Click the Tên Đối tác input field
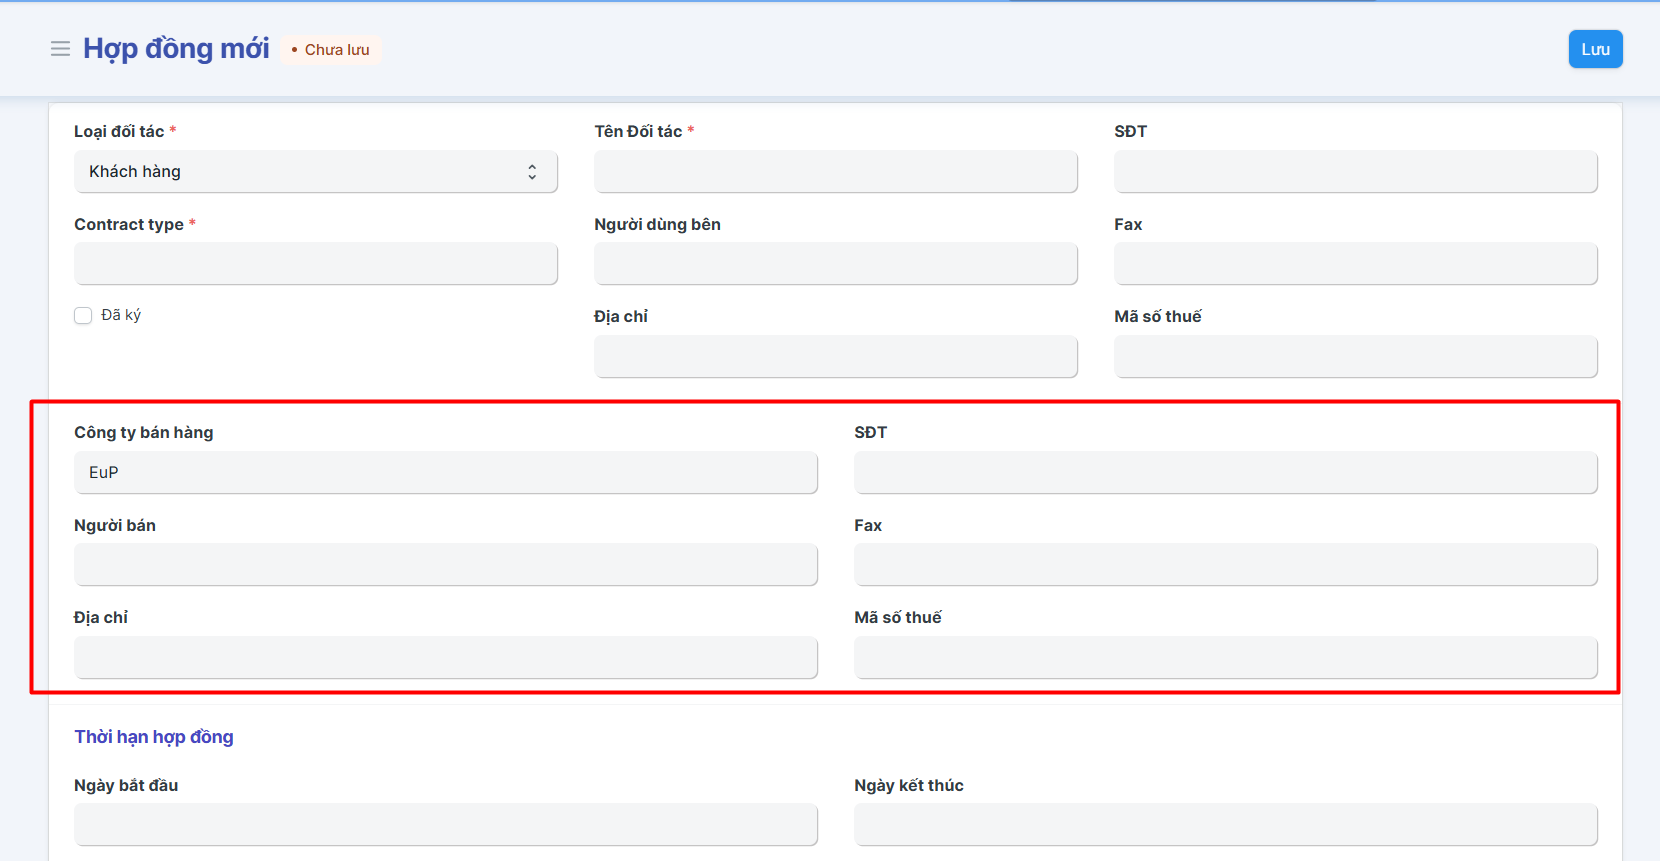This screenshot has width=1660, height=861. click(x=835, y=172)
